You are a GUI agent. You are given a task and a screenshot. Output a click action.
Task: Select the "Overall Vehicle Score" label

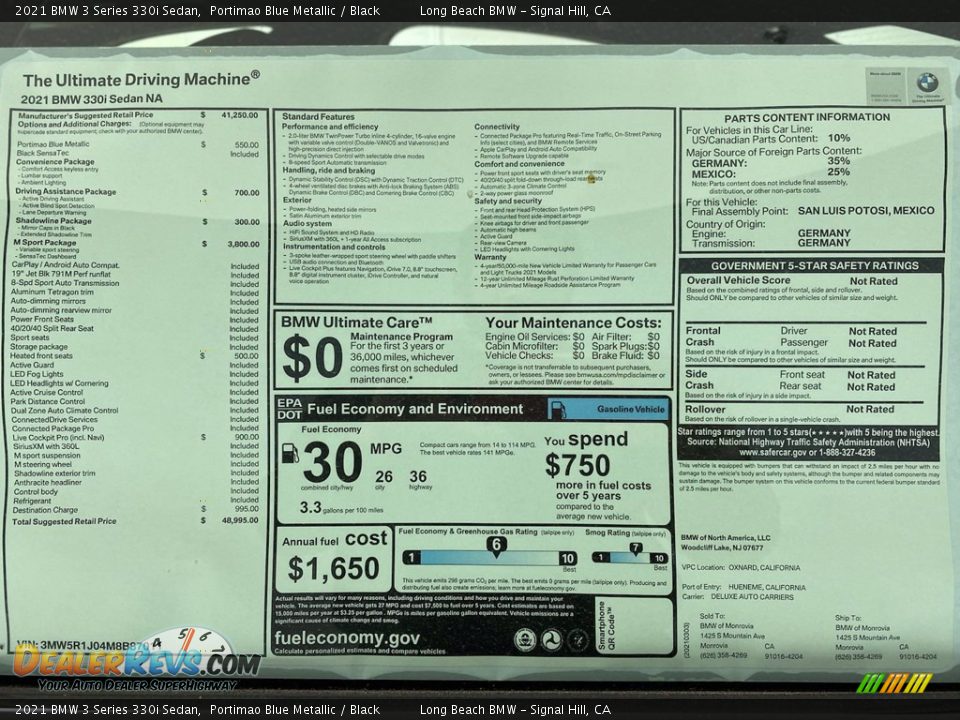[738, 280]
